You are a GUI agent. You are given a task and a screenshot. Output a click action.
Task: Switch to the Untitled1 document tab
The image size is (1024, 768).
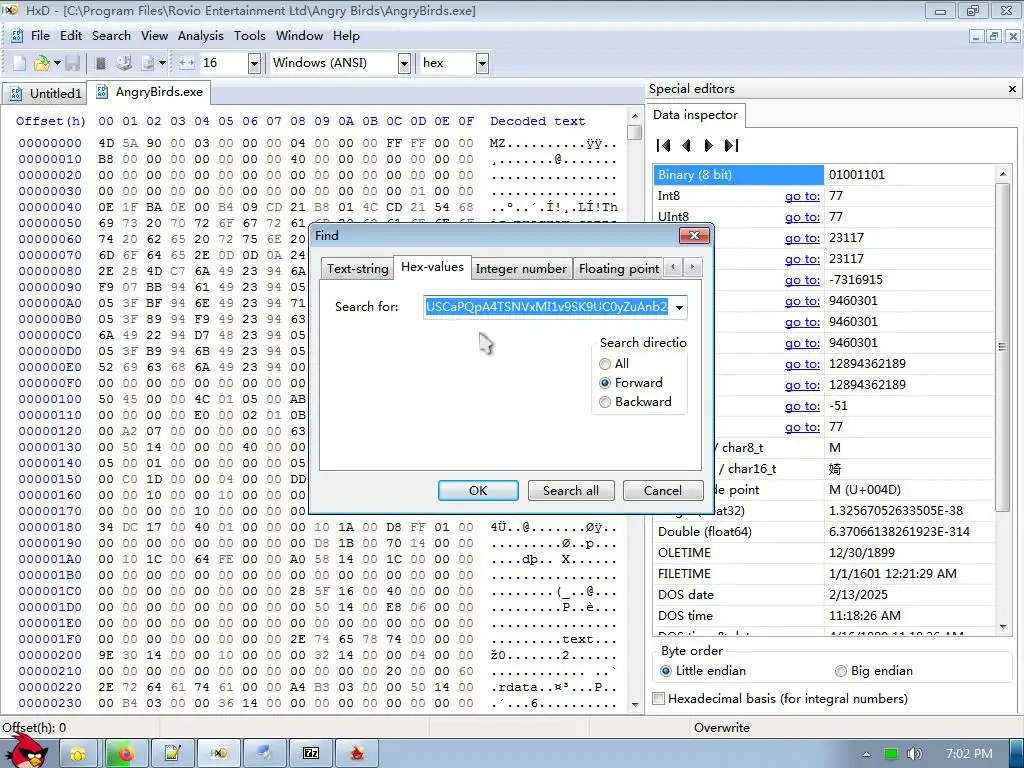pyautogui.click(x=45, y=93)
